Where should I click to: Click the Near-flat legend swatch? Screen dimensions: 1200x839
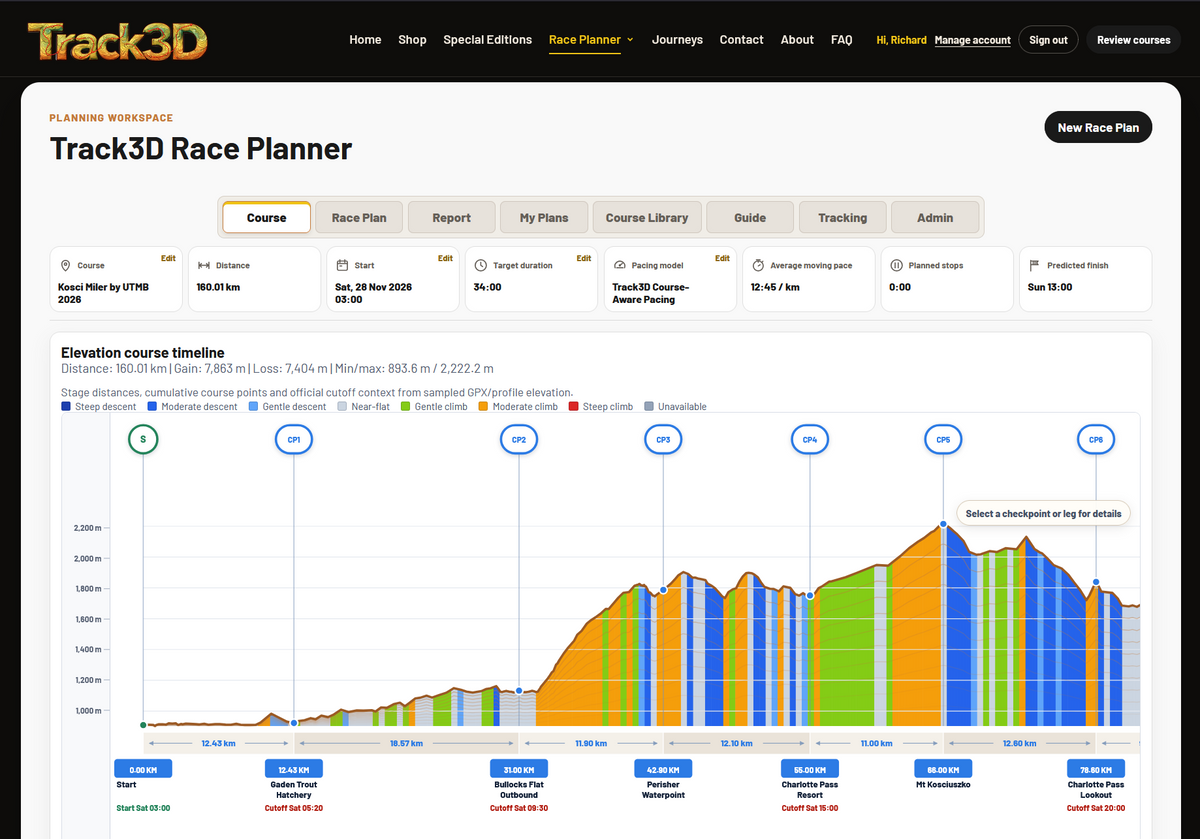tap(342, 407)
